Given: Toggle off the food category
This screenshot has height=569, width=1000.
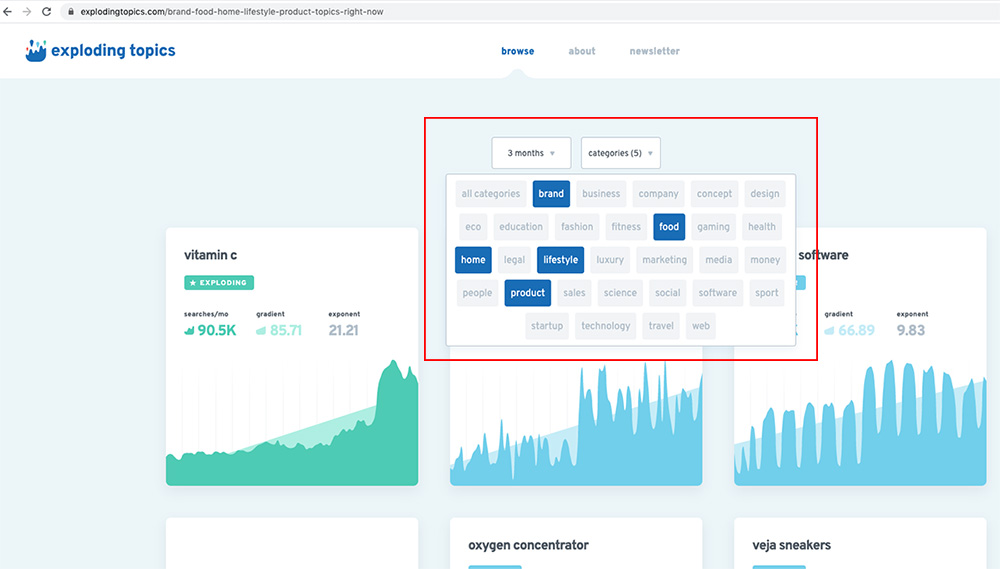Looking at the screenshot, I should point(669,227).
